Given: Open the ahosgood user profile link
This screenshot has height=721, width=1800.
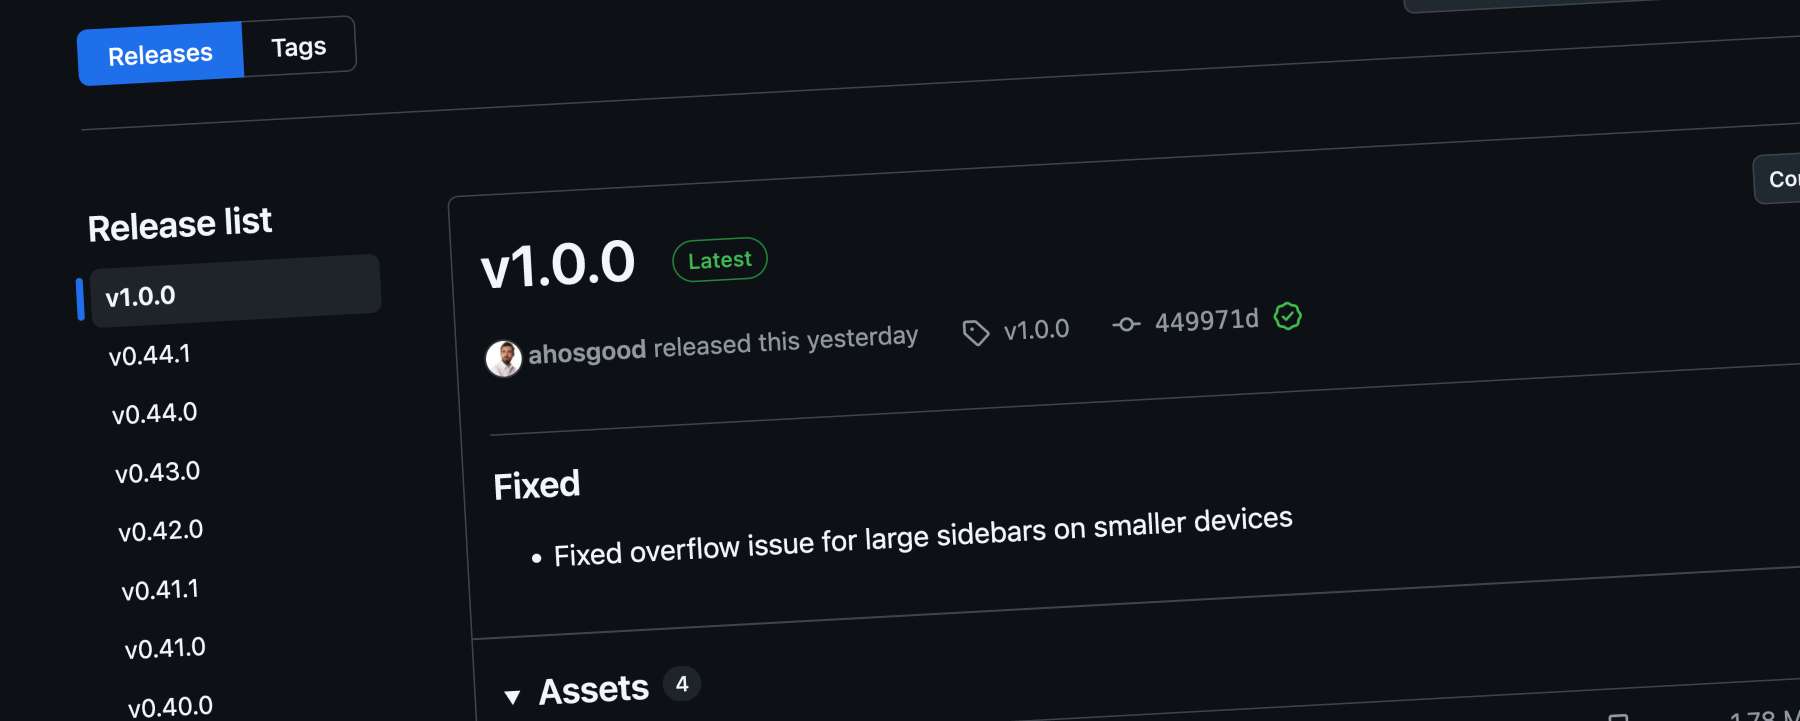Looking at the screenshot, I should tap(587, 352).
